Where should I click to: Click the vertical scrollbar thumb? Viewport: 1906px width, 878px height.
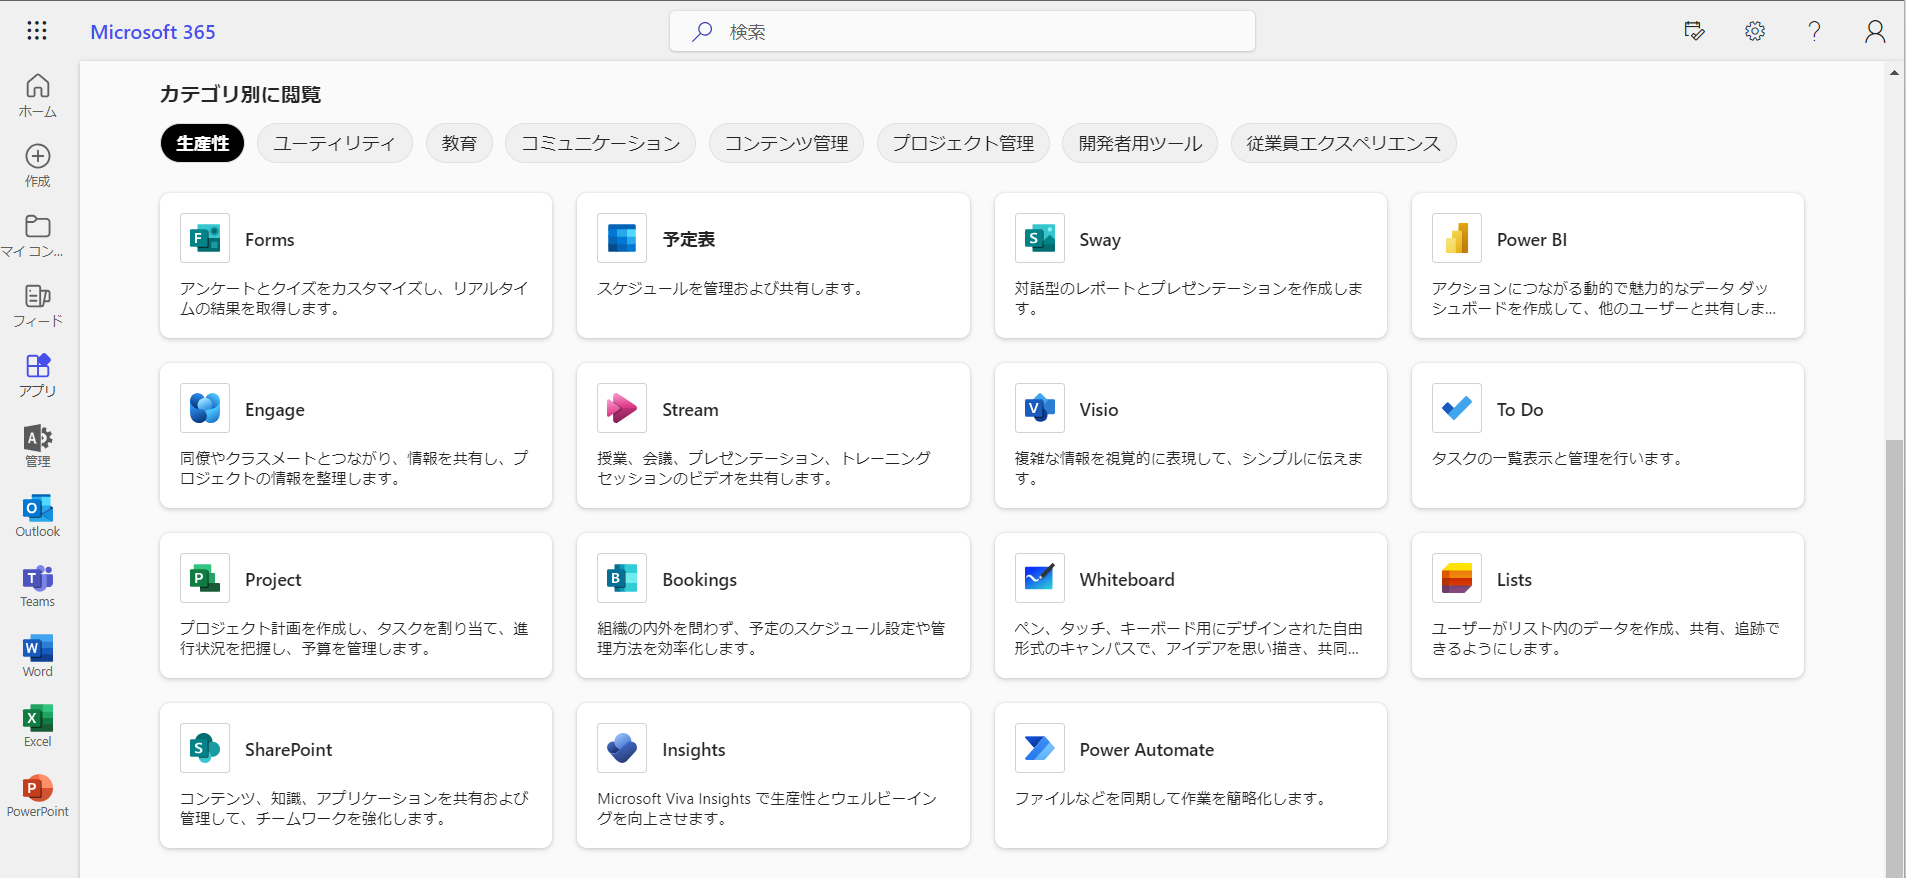pos(1894,650)
